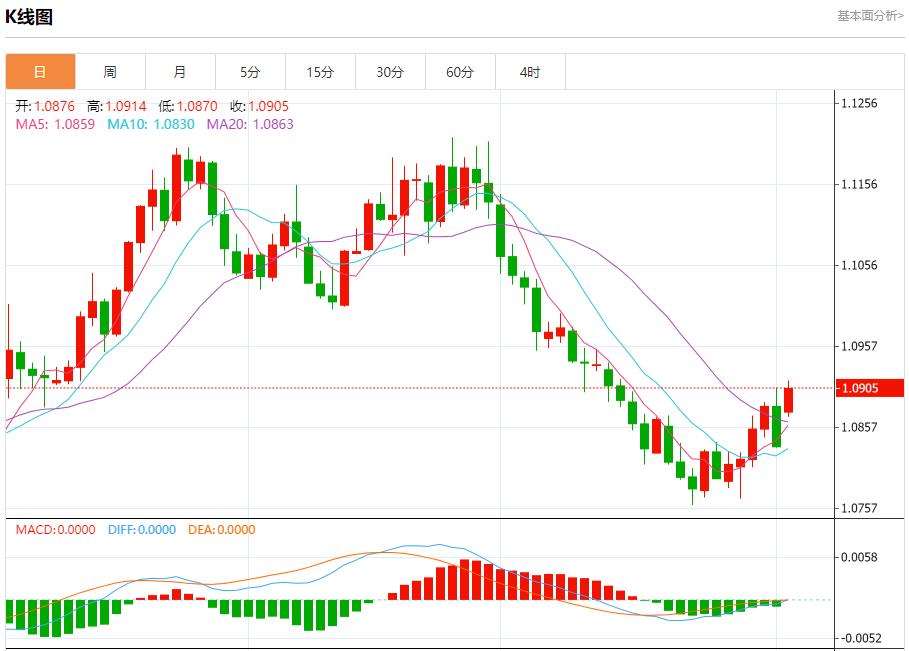Click the MA20 legend label

[x=250, y=124]
